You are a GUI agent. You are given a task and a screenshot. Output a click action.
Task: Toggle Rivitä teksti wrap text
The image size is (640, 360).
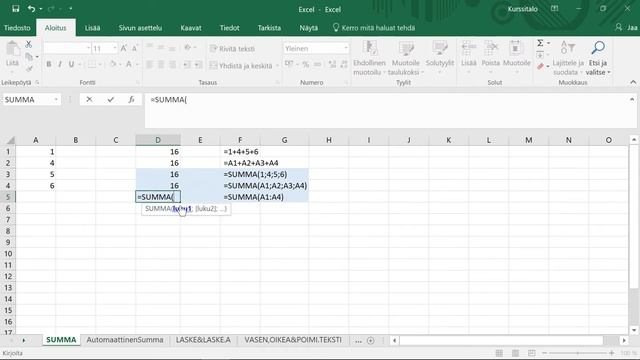pyautogui.click(x=232, y=49)
